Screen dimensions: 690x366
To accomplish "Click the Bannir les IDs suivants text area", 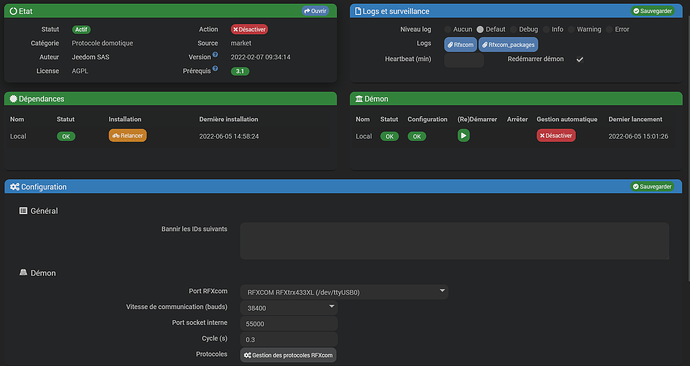I will 455,241.
